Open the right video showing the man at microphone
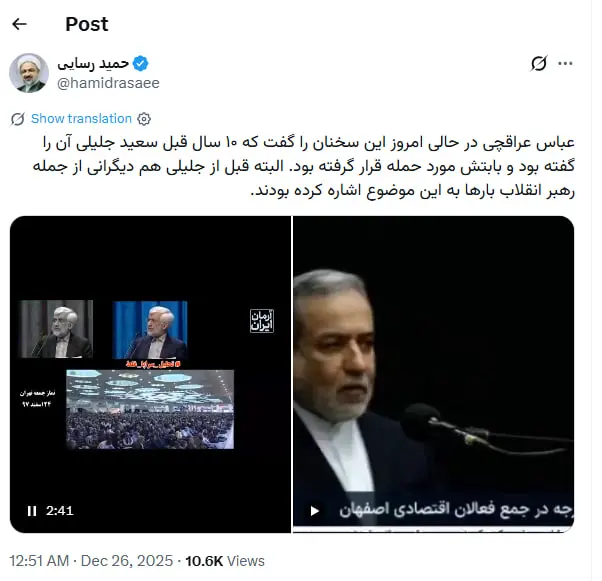Viewport: 602px width, 581px height. point(433,374)
